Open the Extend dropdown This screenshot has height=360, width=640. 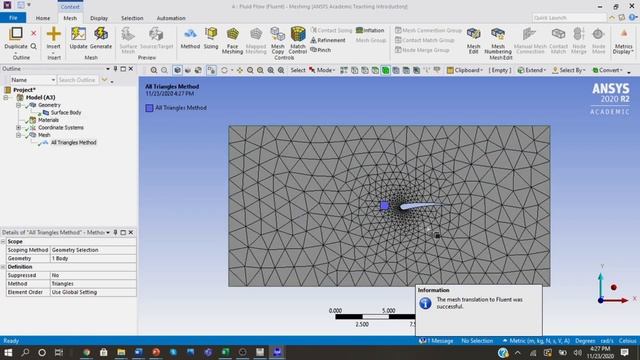coord(532,70)
